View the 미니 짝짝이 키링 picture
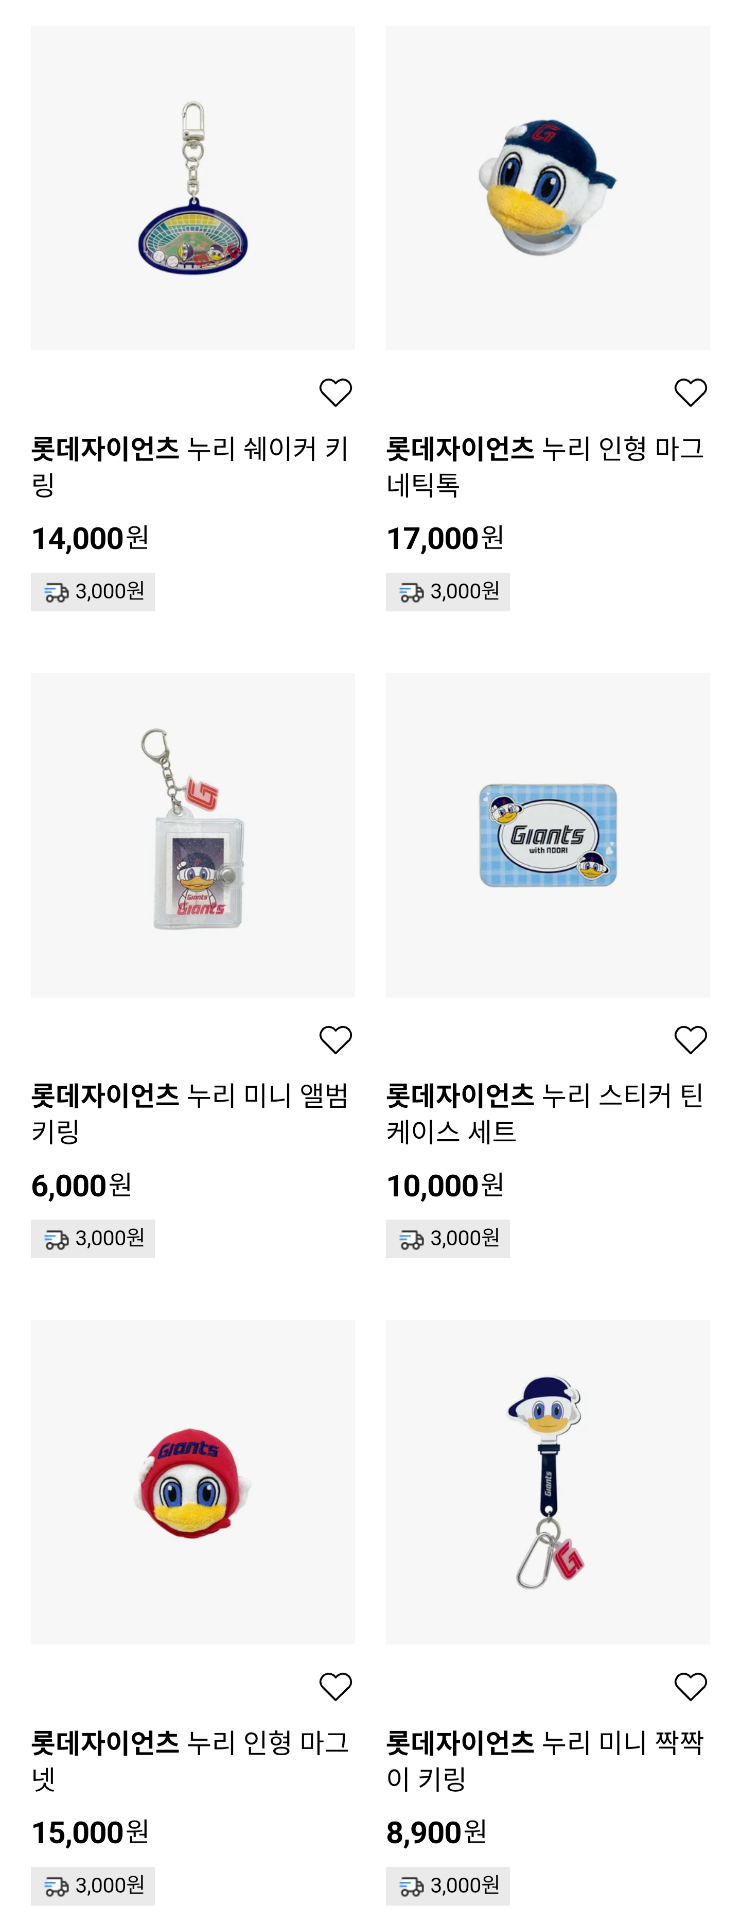 [548, 1482]
